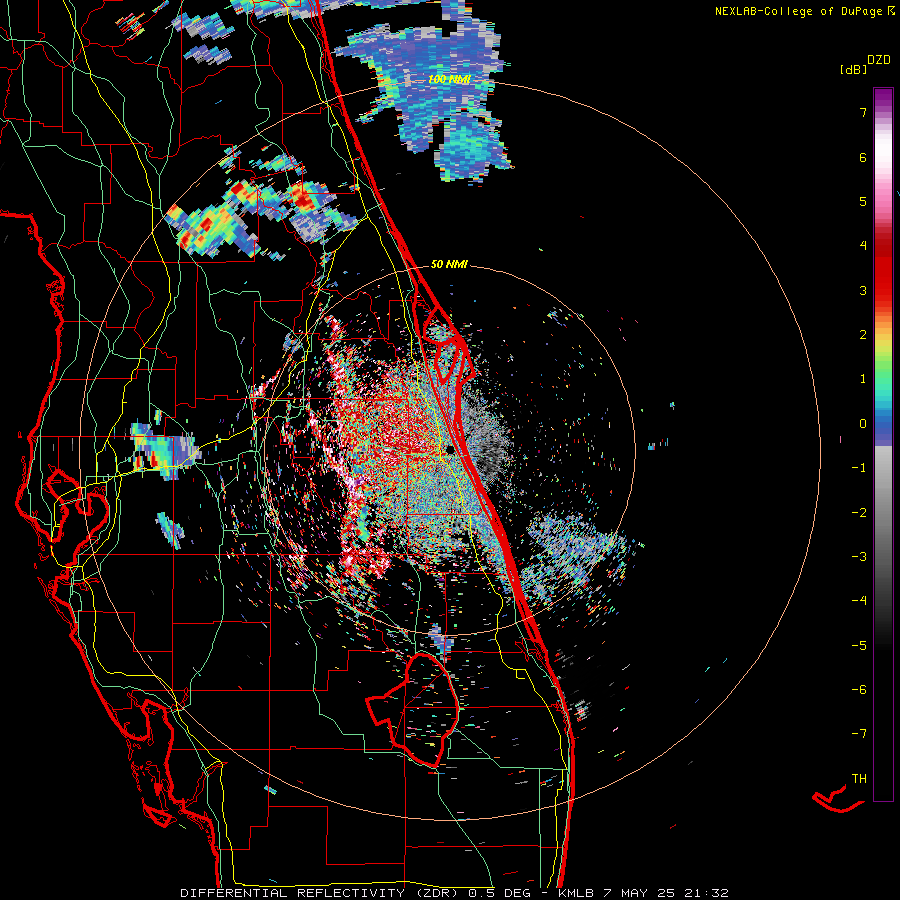Click the -7 value on the color scale
900x900 pixels.
[x=859, y=734]
